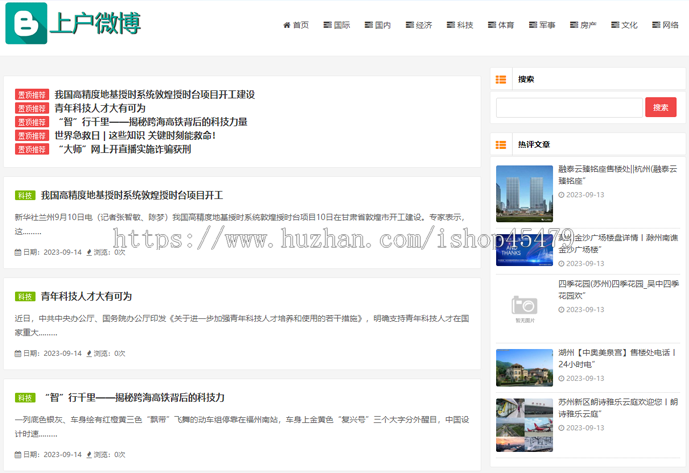Open thumbnail of 朗诗雅乐云庭 collage
This screenshot has height=473, width=689.
[x=524, y=425]
